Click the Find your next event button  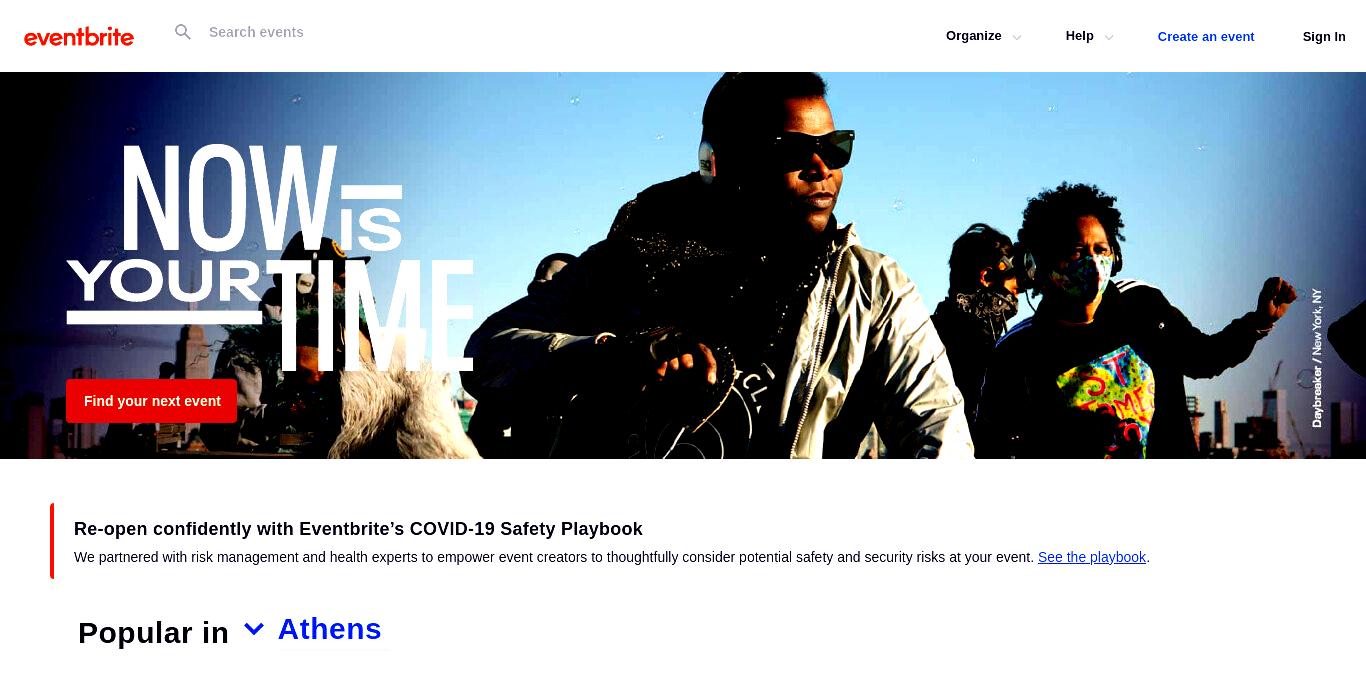click(152, 401)
